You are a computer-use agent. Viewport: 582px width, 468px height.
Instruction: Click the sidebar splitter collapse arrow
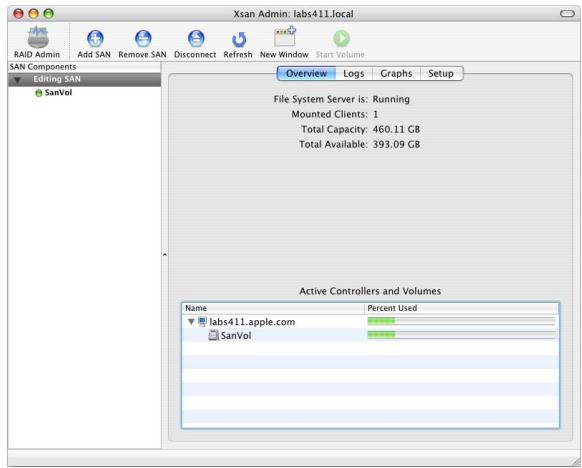164,255
